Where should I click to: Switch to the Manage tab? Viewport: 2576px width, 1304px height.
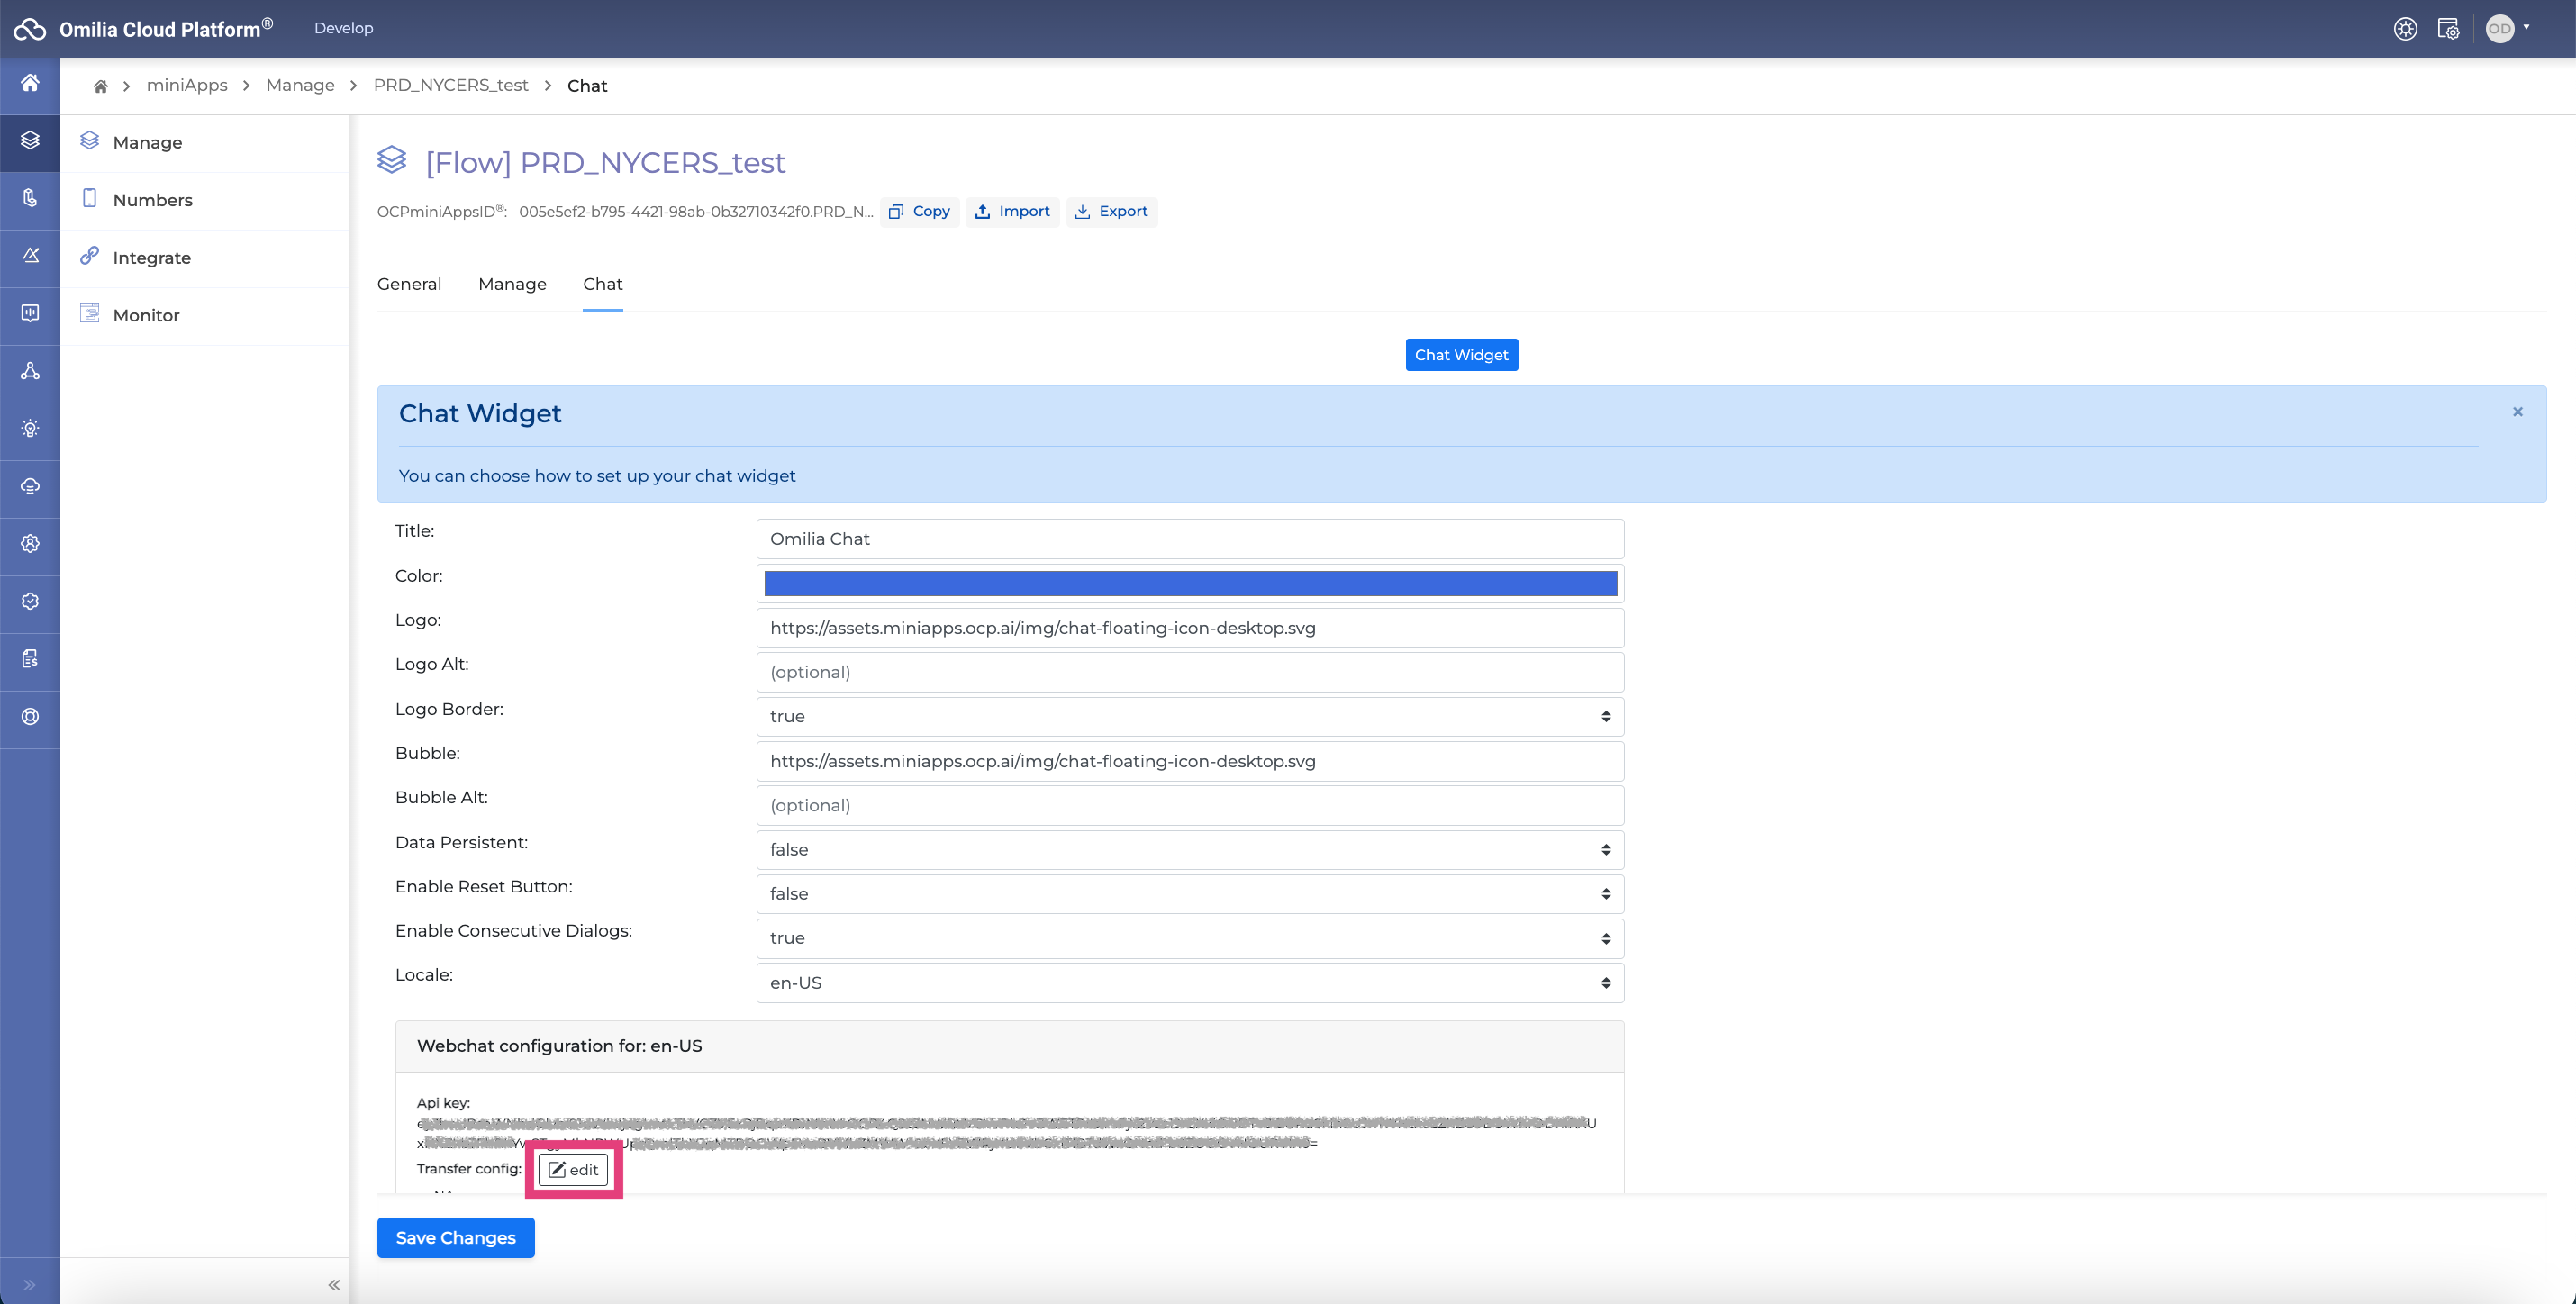point(511,283)
